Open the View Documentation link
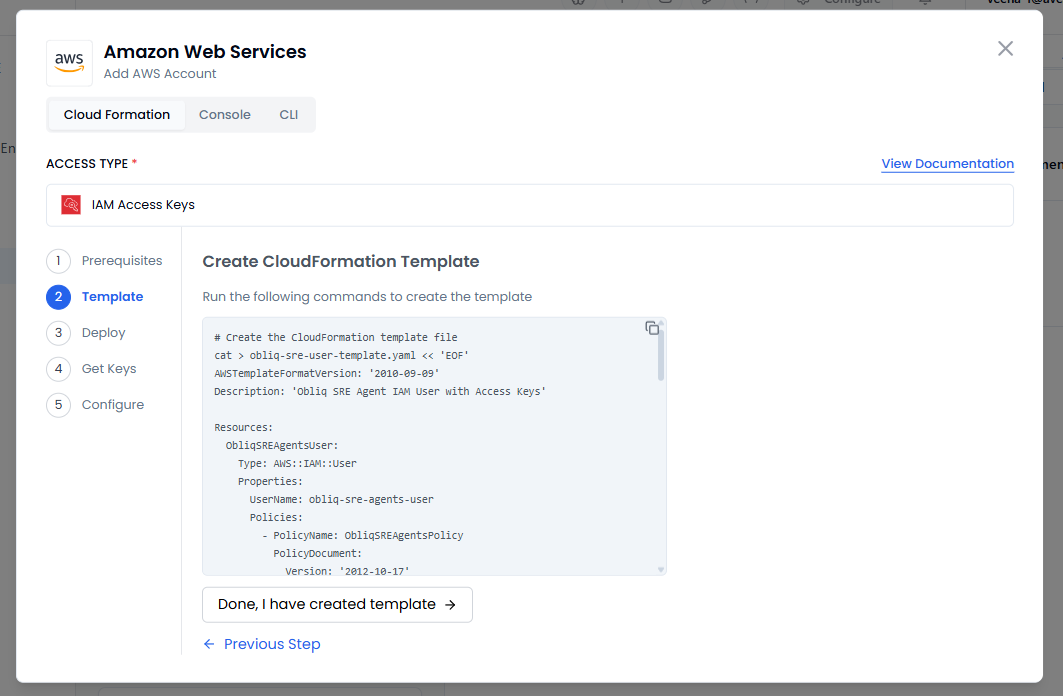This screenshot has height=696, width=1063. click(x=947, y=164)
